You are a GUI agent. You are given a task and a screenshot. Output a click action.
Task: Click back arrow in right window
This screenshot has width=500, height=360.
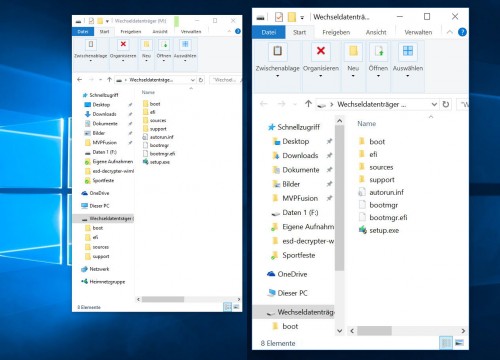(x=264, y=104)
